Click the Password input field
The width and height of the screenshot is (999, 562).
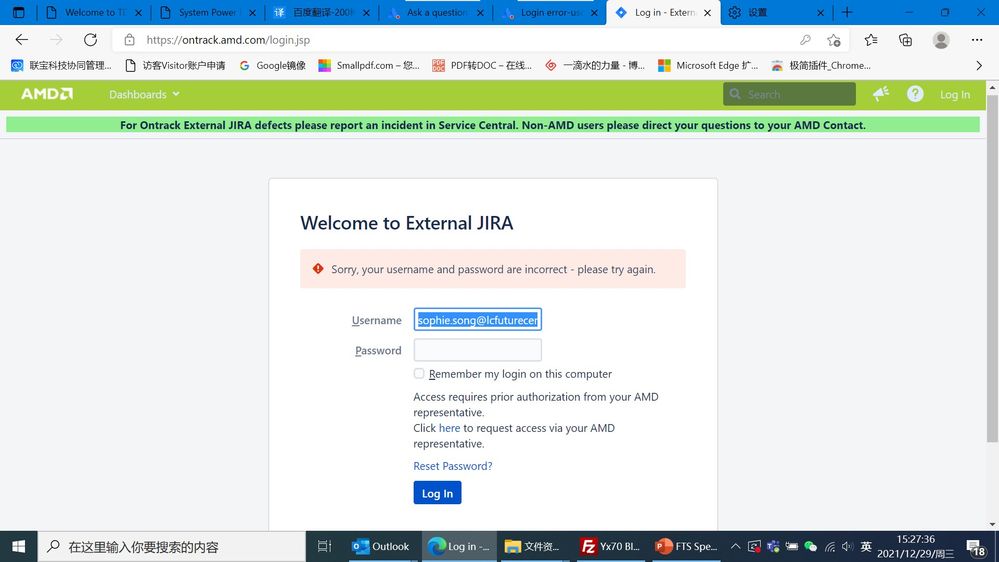click(477, 350)
